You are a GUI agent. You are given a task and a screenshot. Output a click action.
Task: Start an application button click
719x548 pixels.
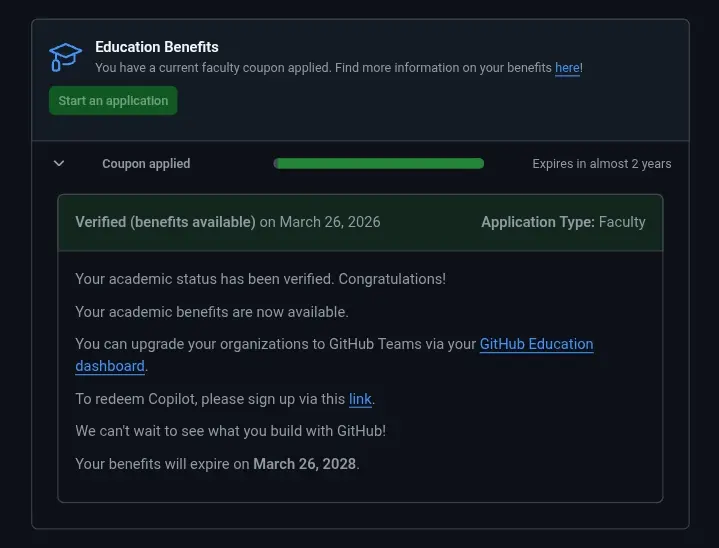pyautogui.click(x=113, y=100)
